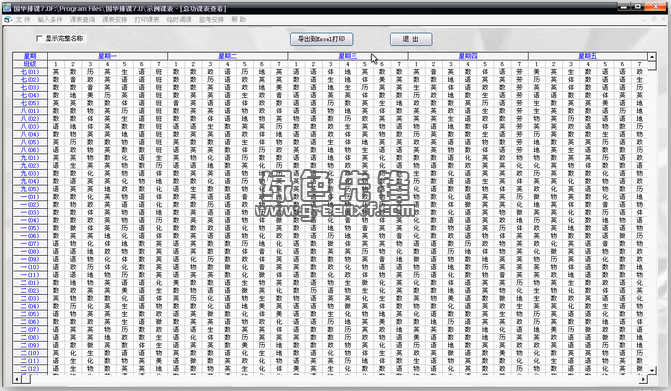Image resolution: width=671 pixels, height=391 pixels.
Task: Open the 监考安排 menu
Action: point(211,20)
